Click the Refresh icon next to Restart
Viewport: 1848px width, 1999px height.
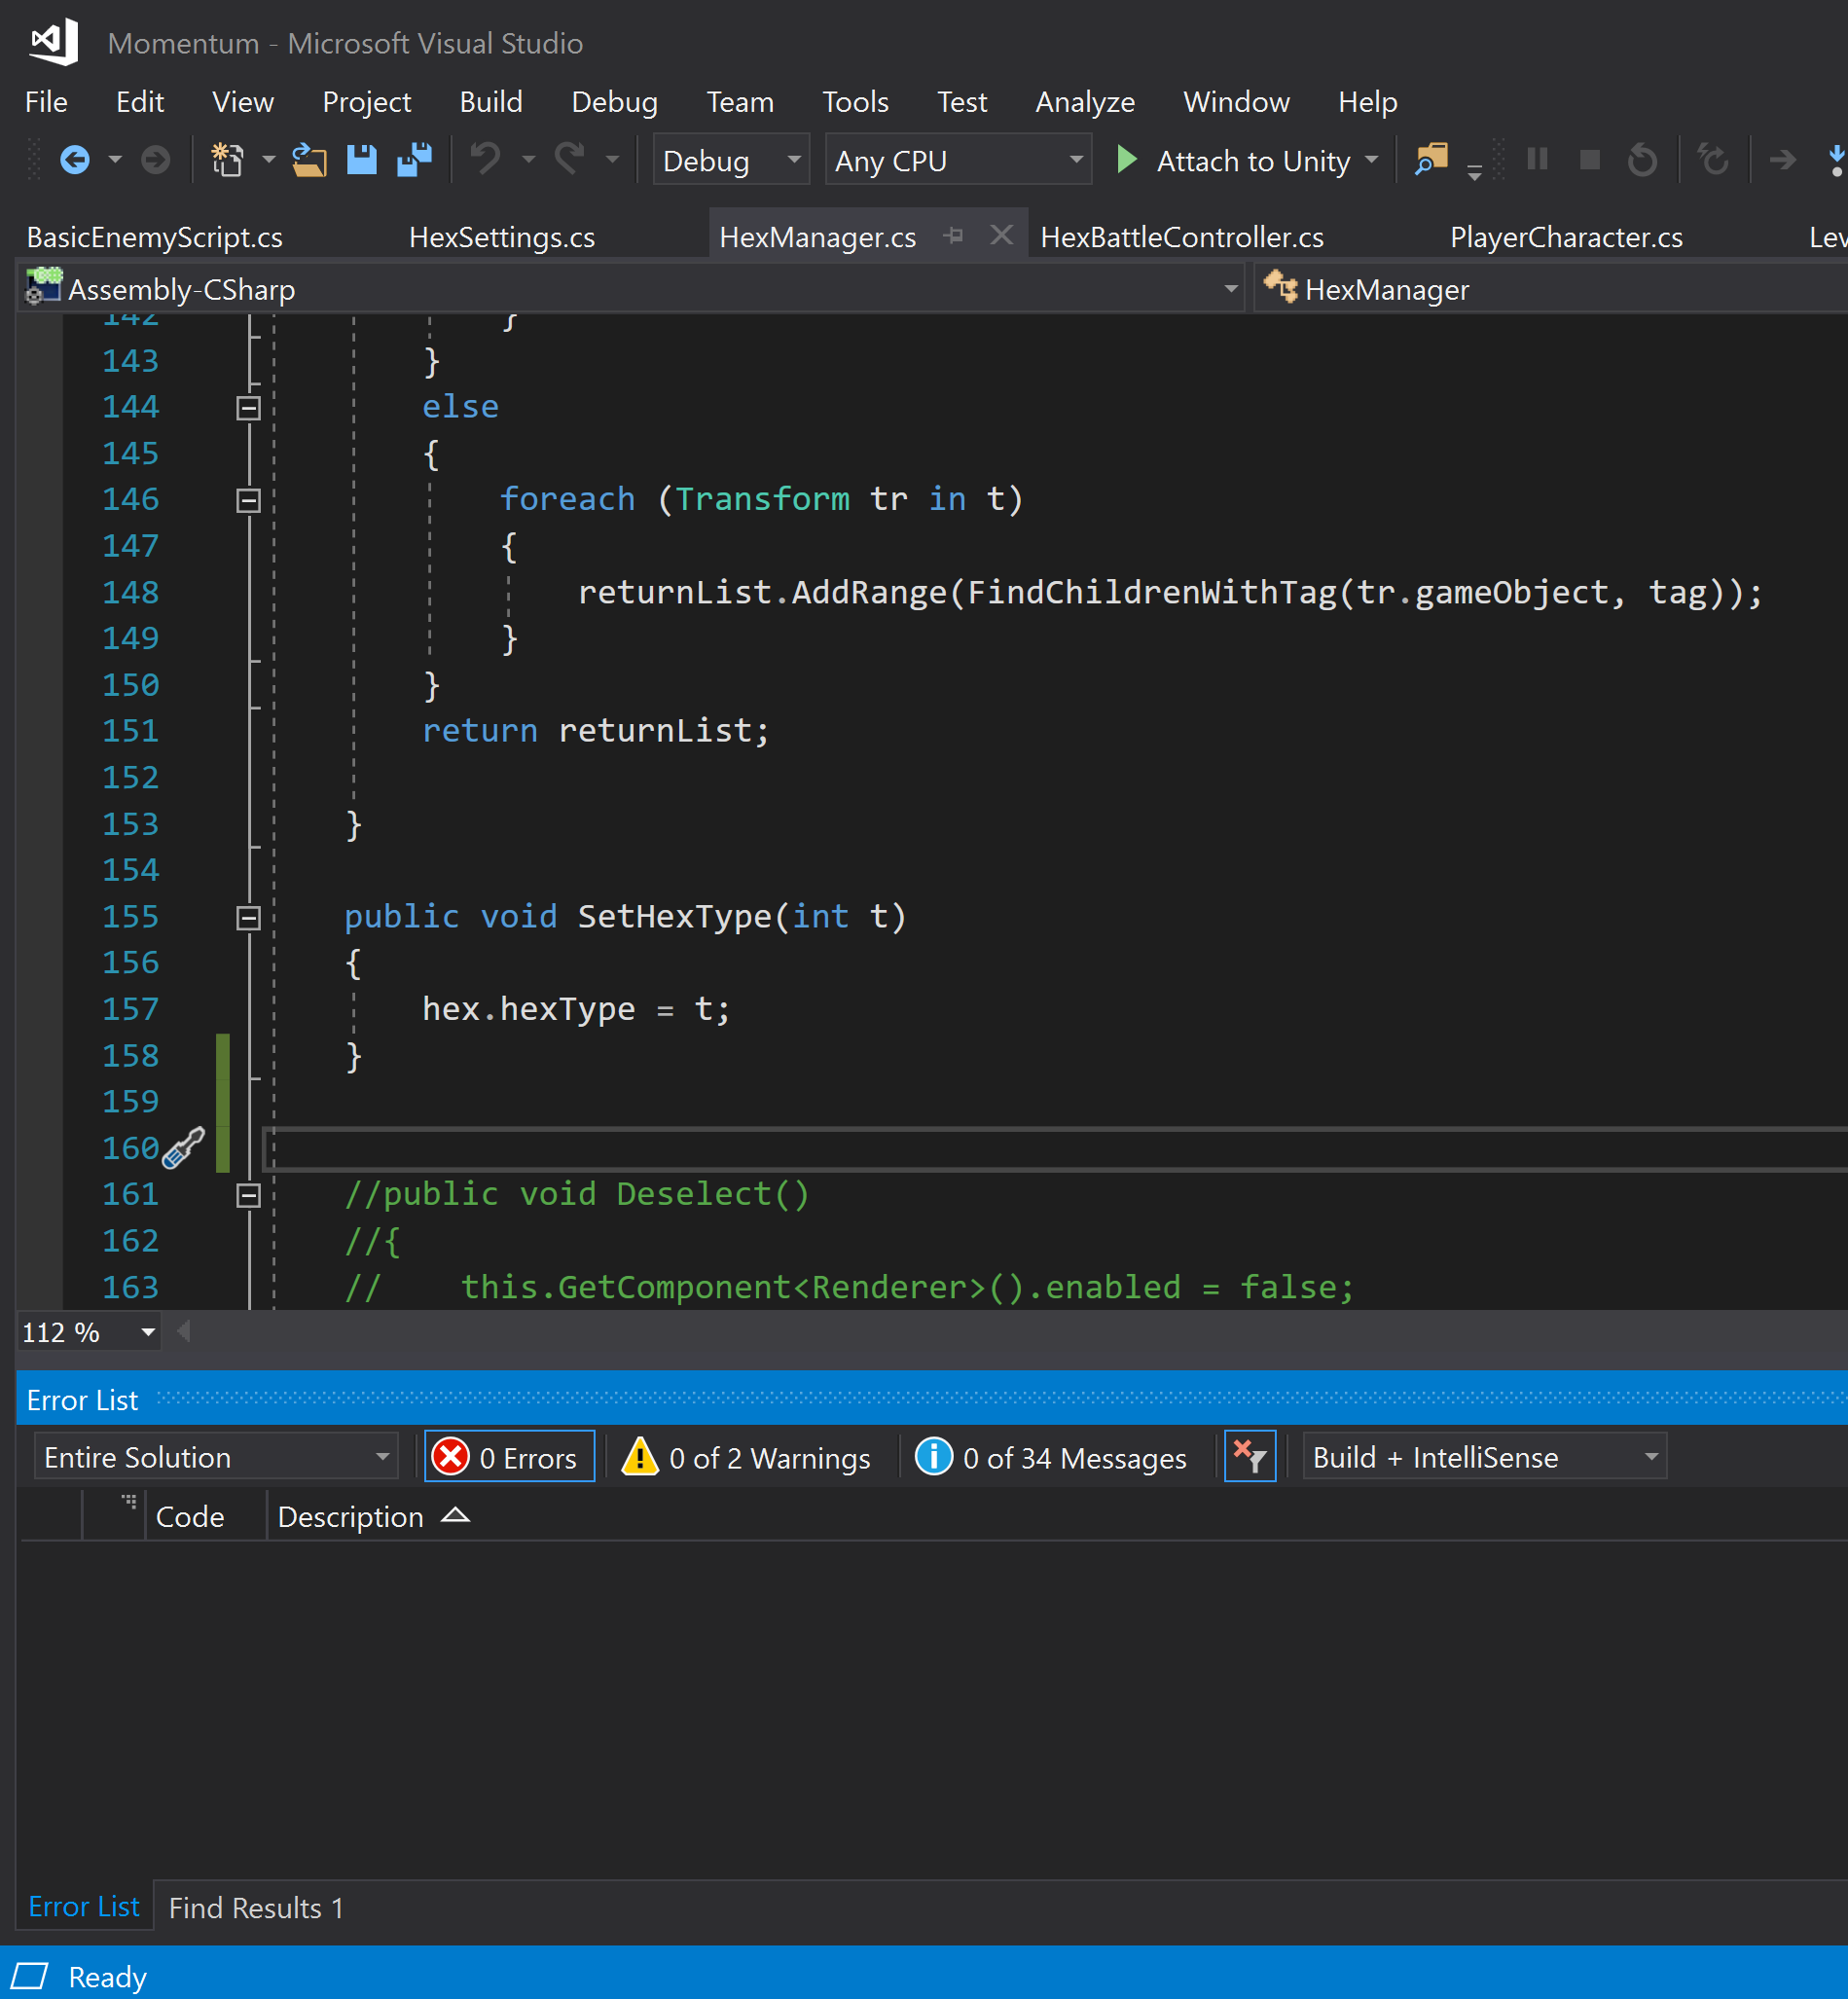click(1713, 160)
